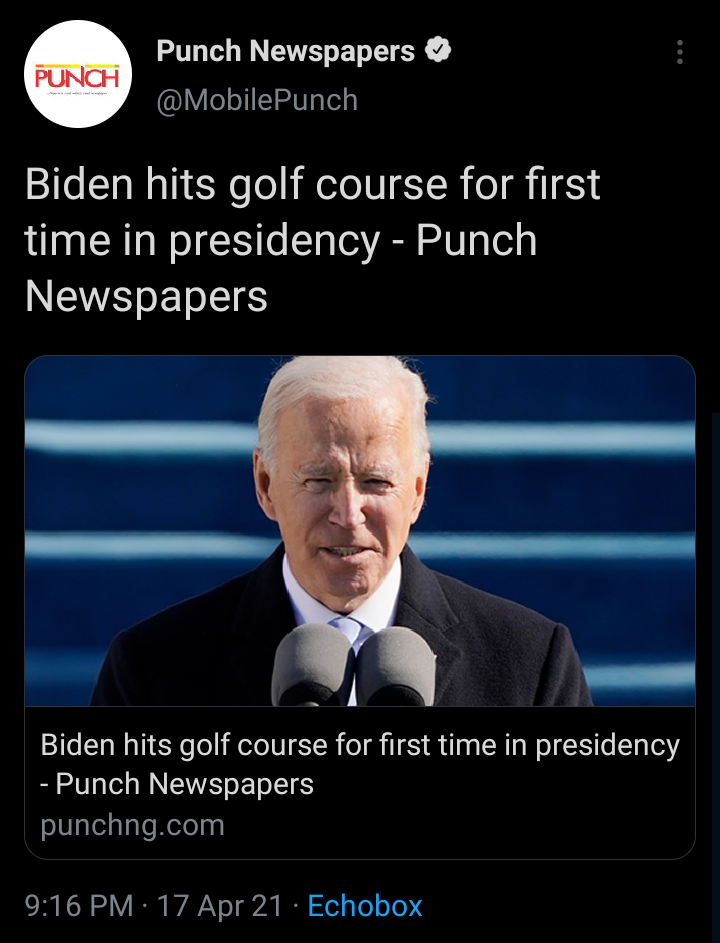Open the Biden link card image
This screenshot has width=720, height=943.
click(x=360, y=531)
